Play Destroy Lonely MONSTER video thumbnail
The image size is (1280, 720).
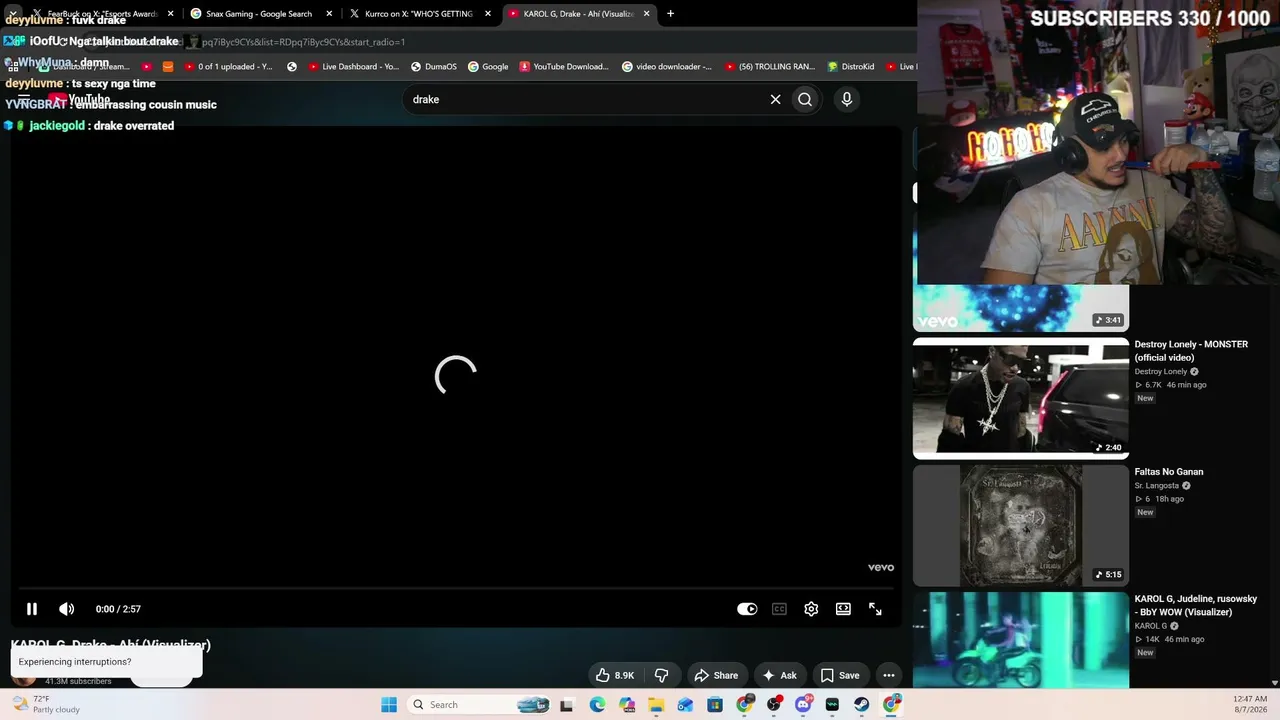pyautogui.click(x=1021, y=398)
